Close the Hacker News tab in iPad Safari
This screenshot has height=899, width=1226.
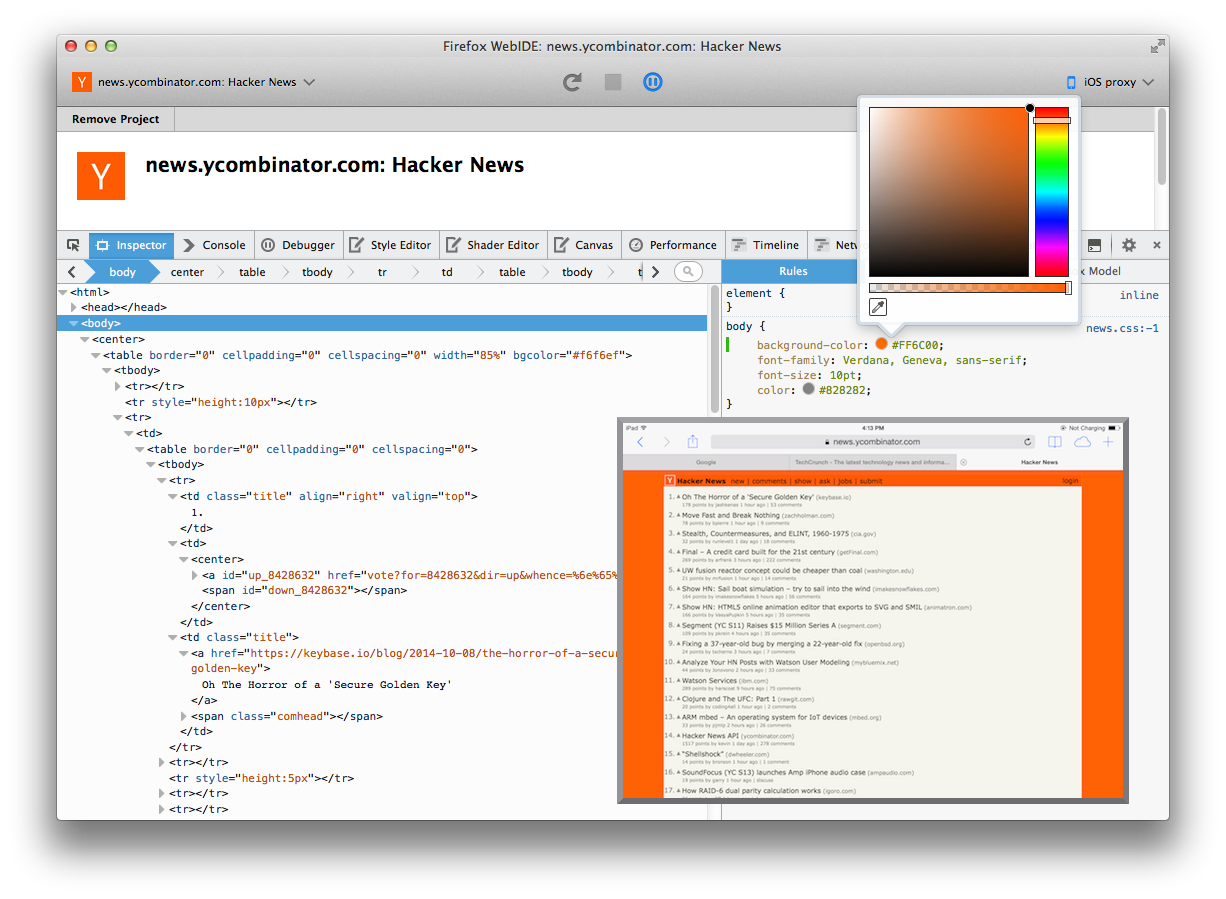point(964,462)
